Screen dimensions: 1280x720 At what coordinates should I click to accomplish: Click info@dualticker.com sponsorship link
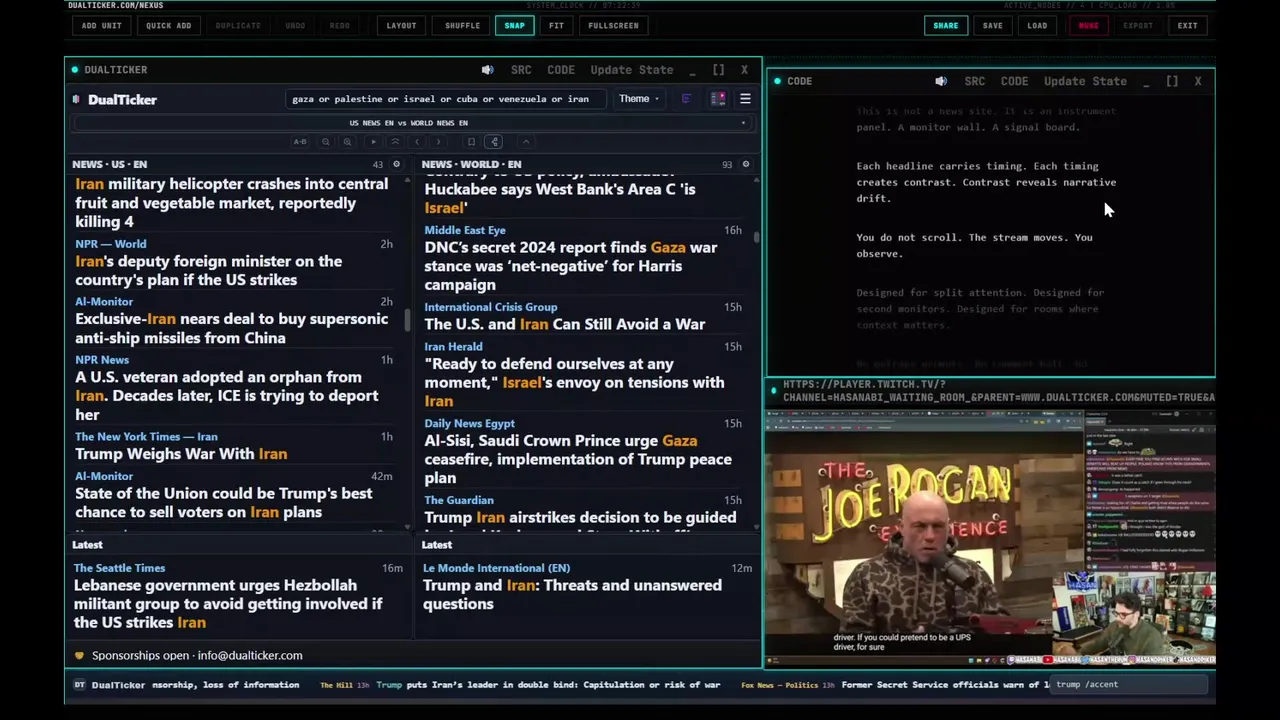pos(250,656)
